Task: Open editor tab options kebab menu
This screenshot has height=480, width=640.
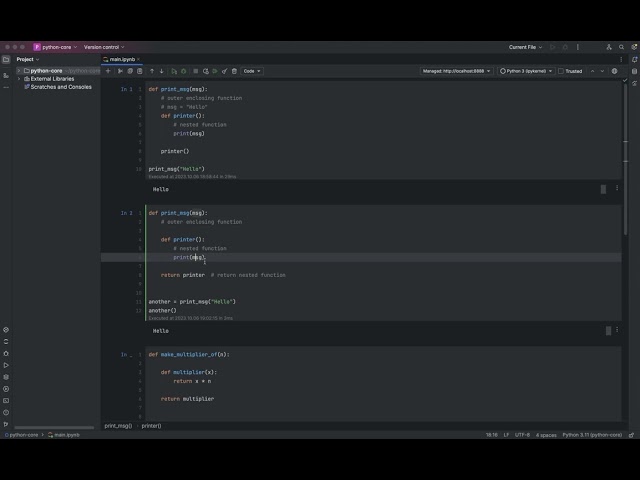Action: 621,60
